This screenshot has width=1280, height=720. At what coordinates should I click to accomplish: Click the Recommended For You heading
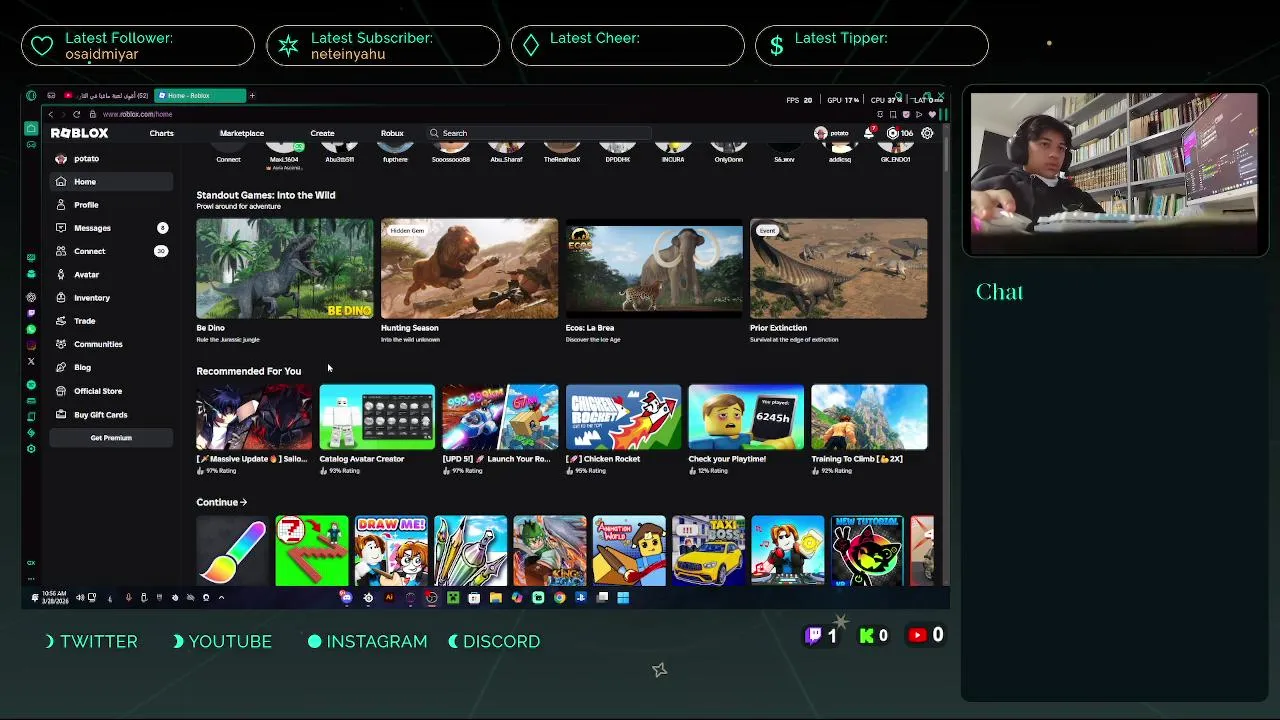[248, 371]
